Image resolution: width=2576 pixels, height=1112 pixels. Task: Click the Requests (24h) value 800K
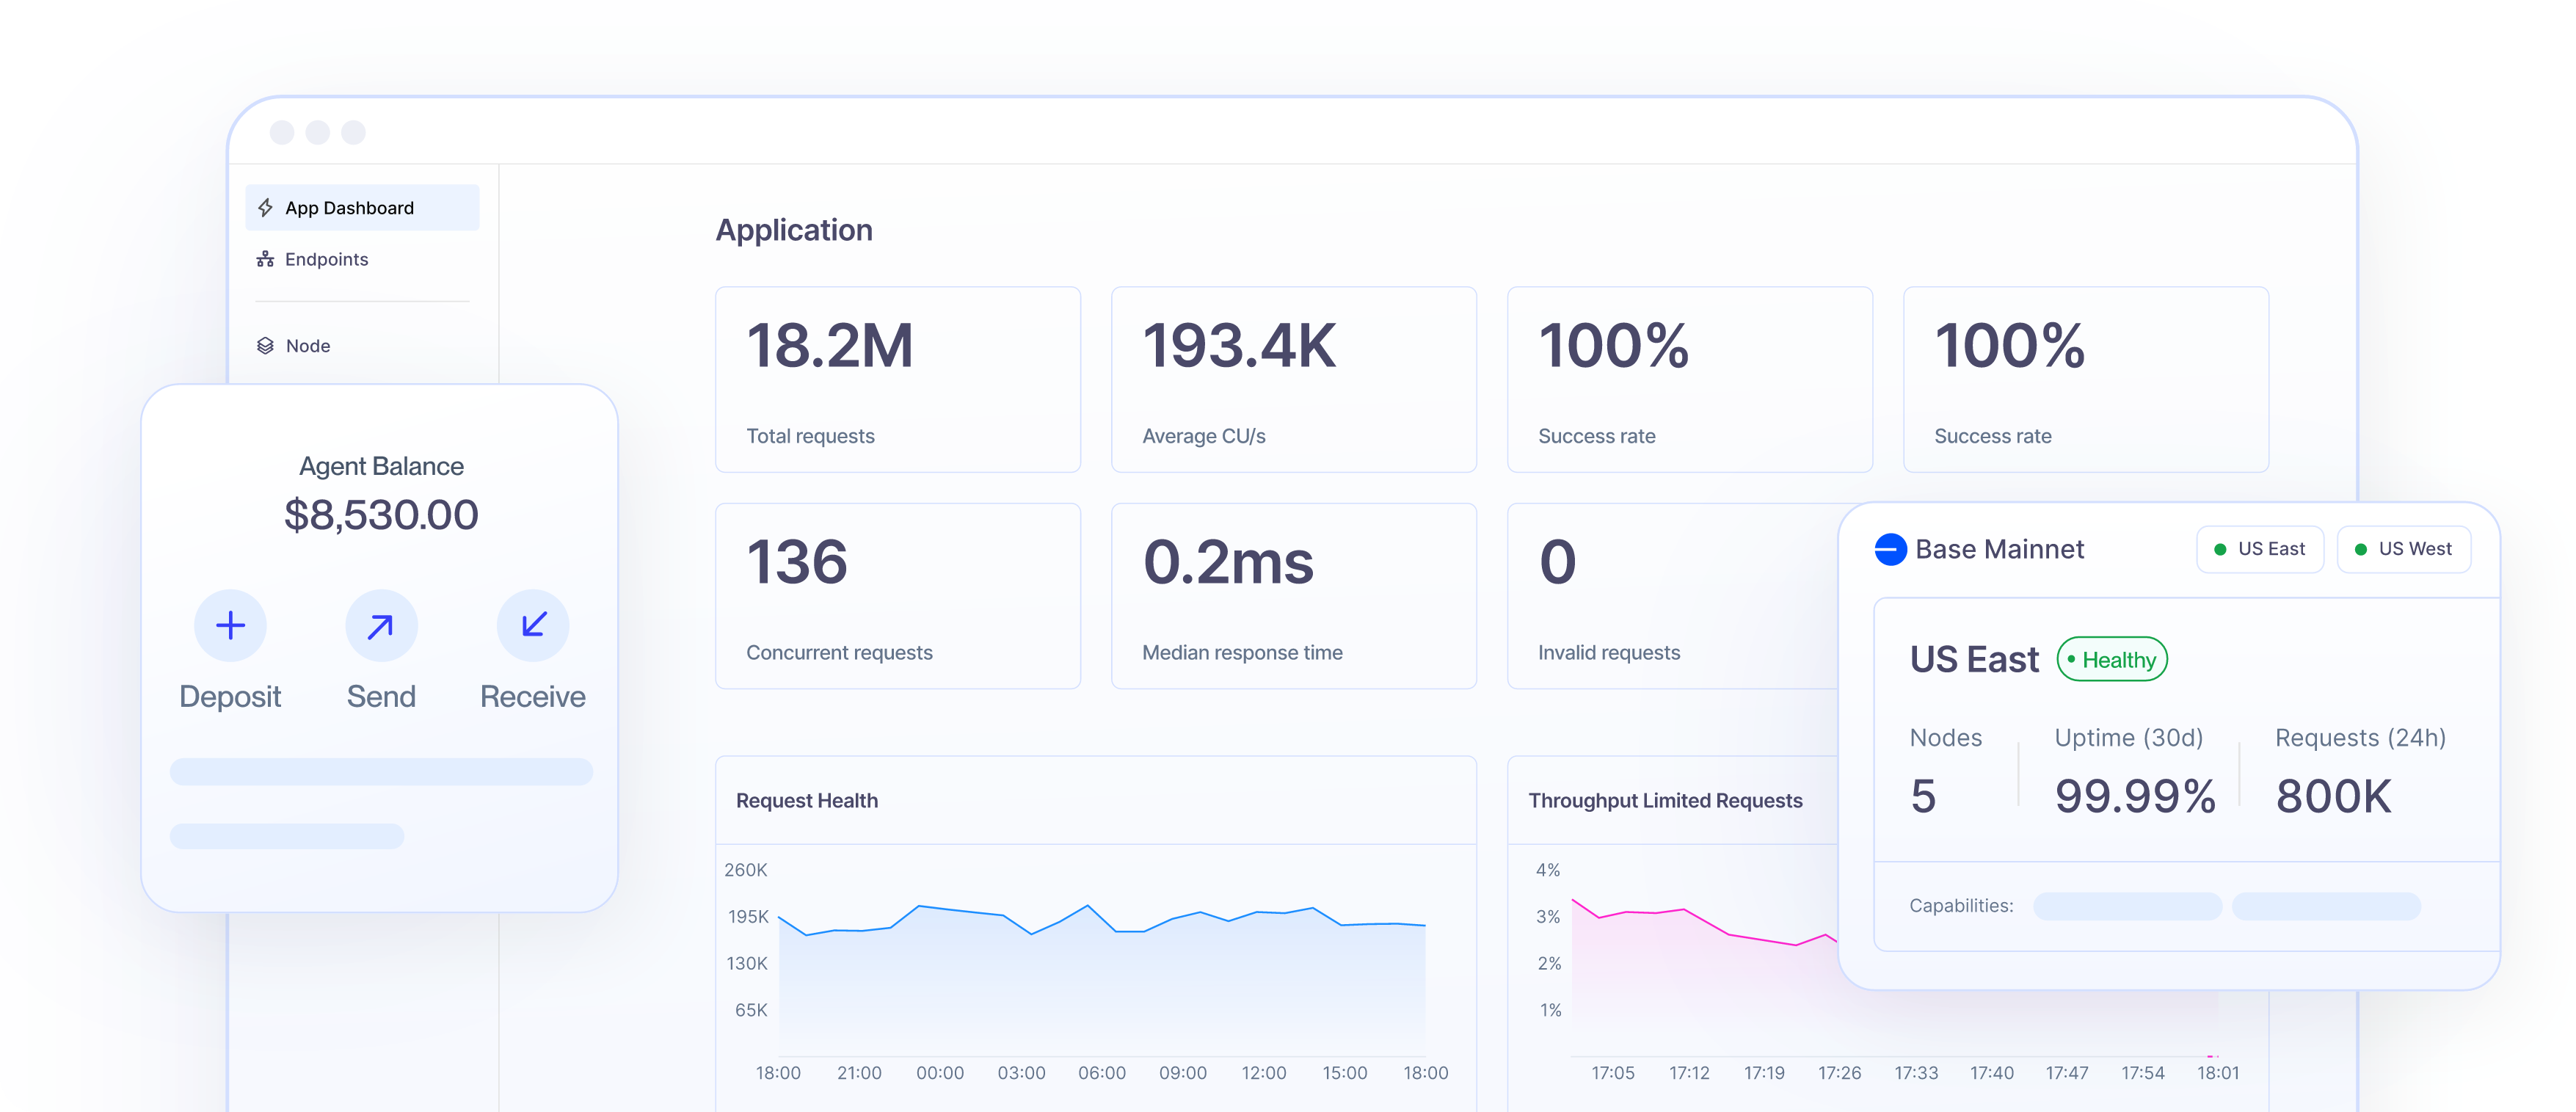pyautogui.click(x=2333, y=797)
